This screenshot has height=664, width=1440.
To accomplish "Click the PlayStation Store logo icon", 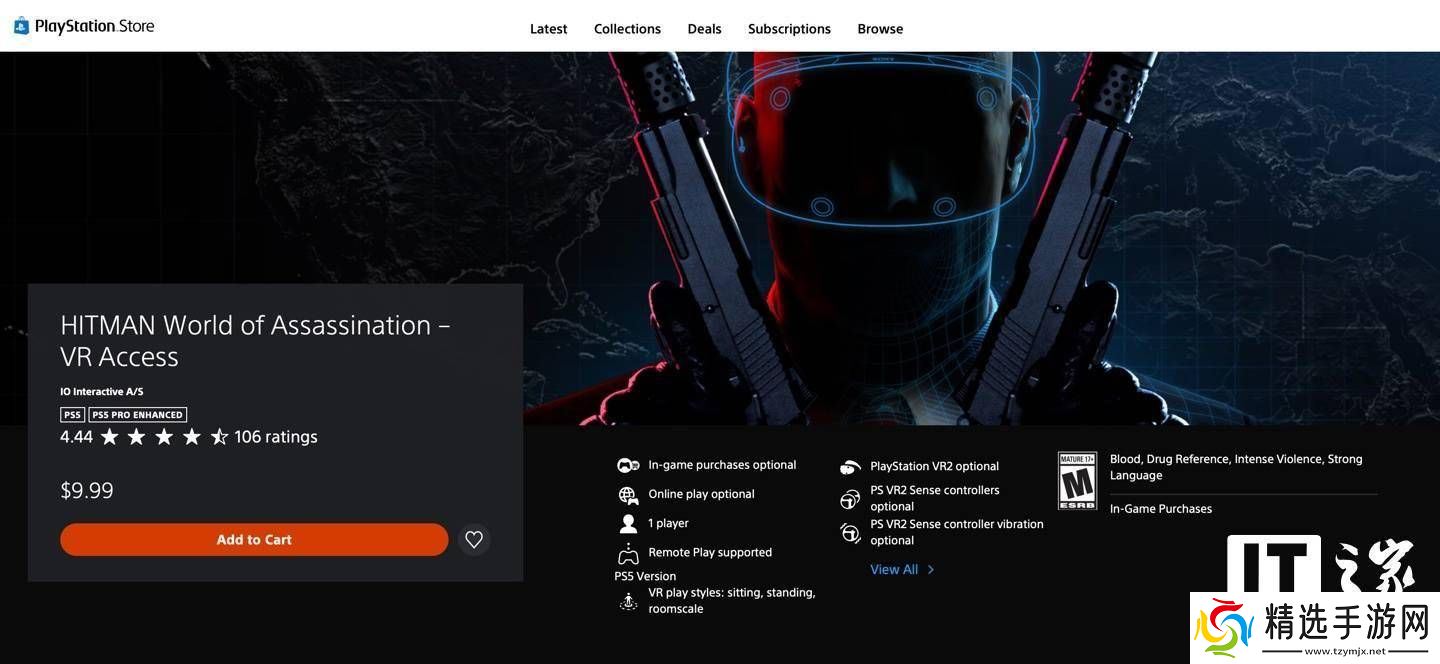I will click(x=21, y=26).
